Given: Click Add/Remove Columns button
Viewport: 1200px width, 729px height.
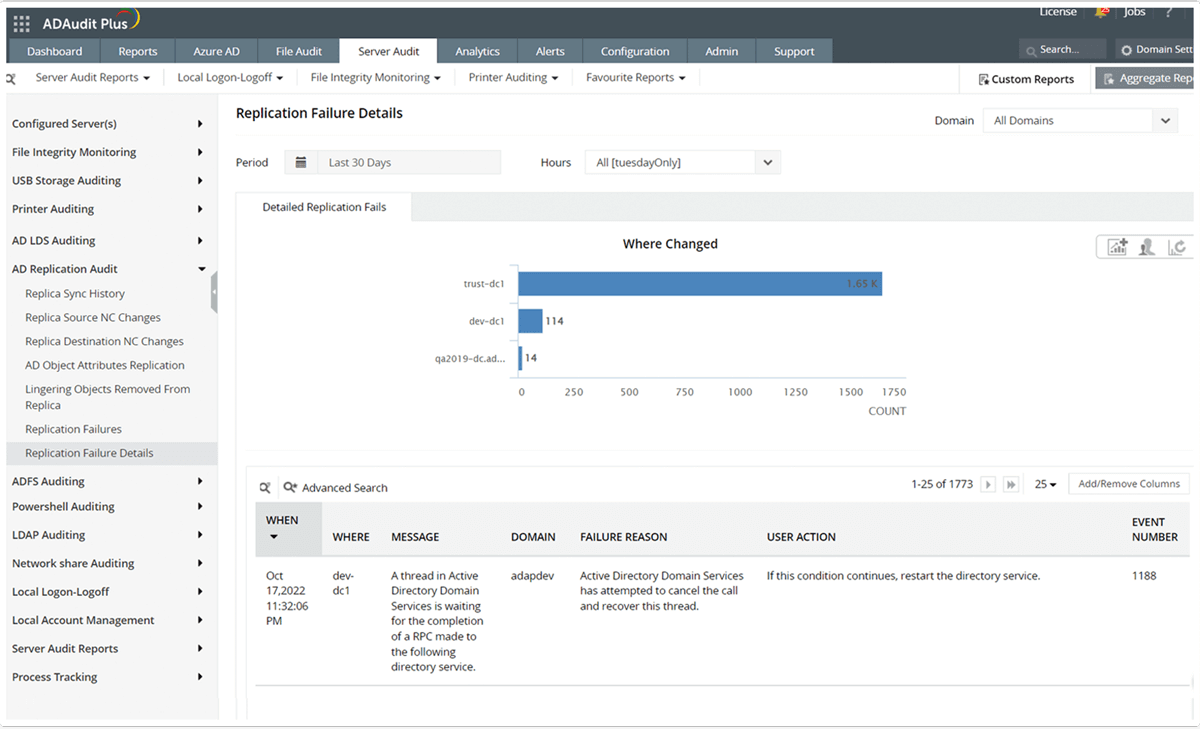Looking at the screenshot, I should 1129,484.
